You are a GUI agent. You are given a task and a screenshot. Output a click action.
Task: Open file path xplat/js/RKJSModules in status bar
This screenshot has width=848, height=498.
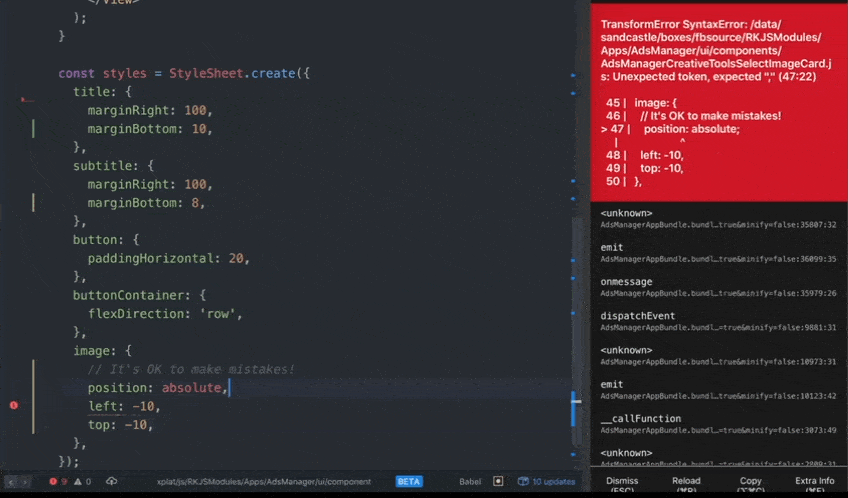(263, 481)
